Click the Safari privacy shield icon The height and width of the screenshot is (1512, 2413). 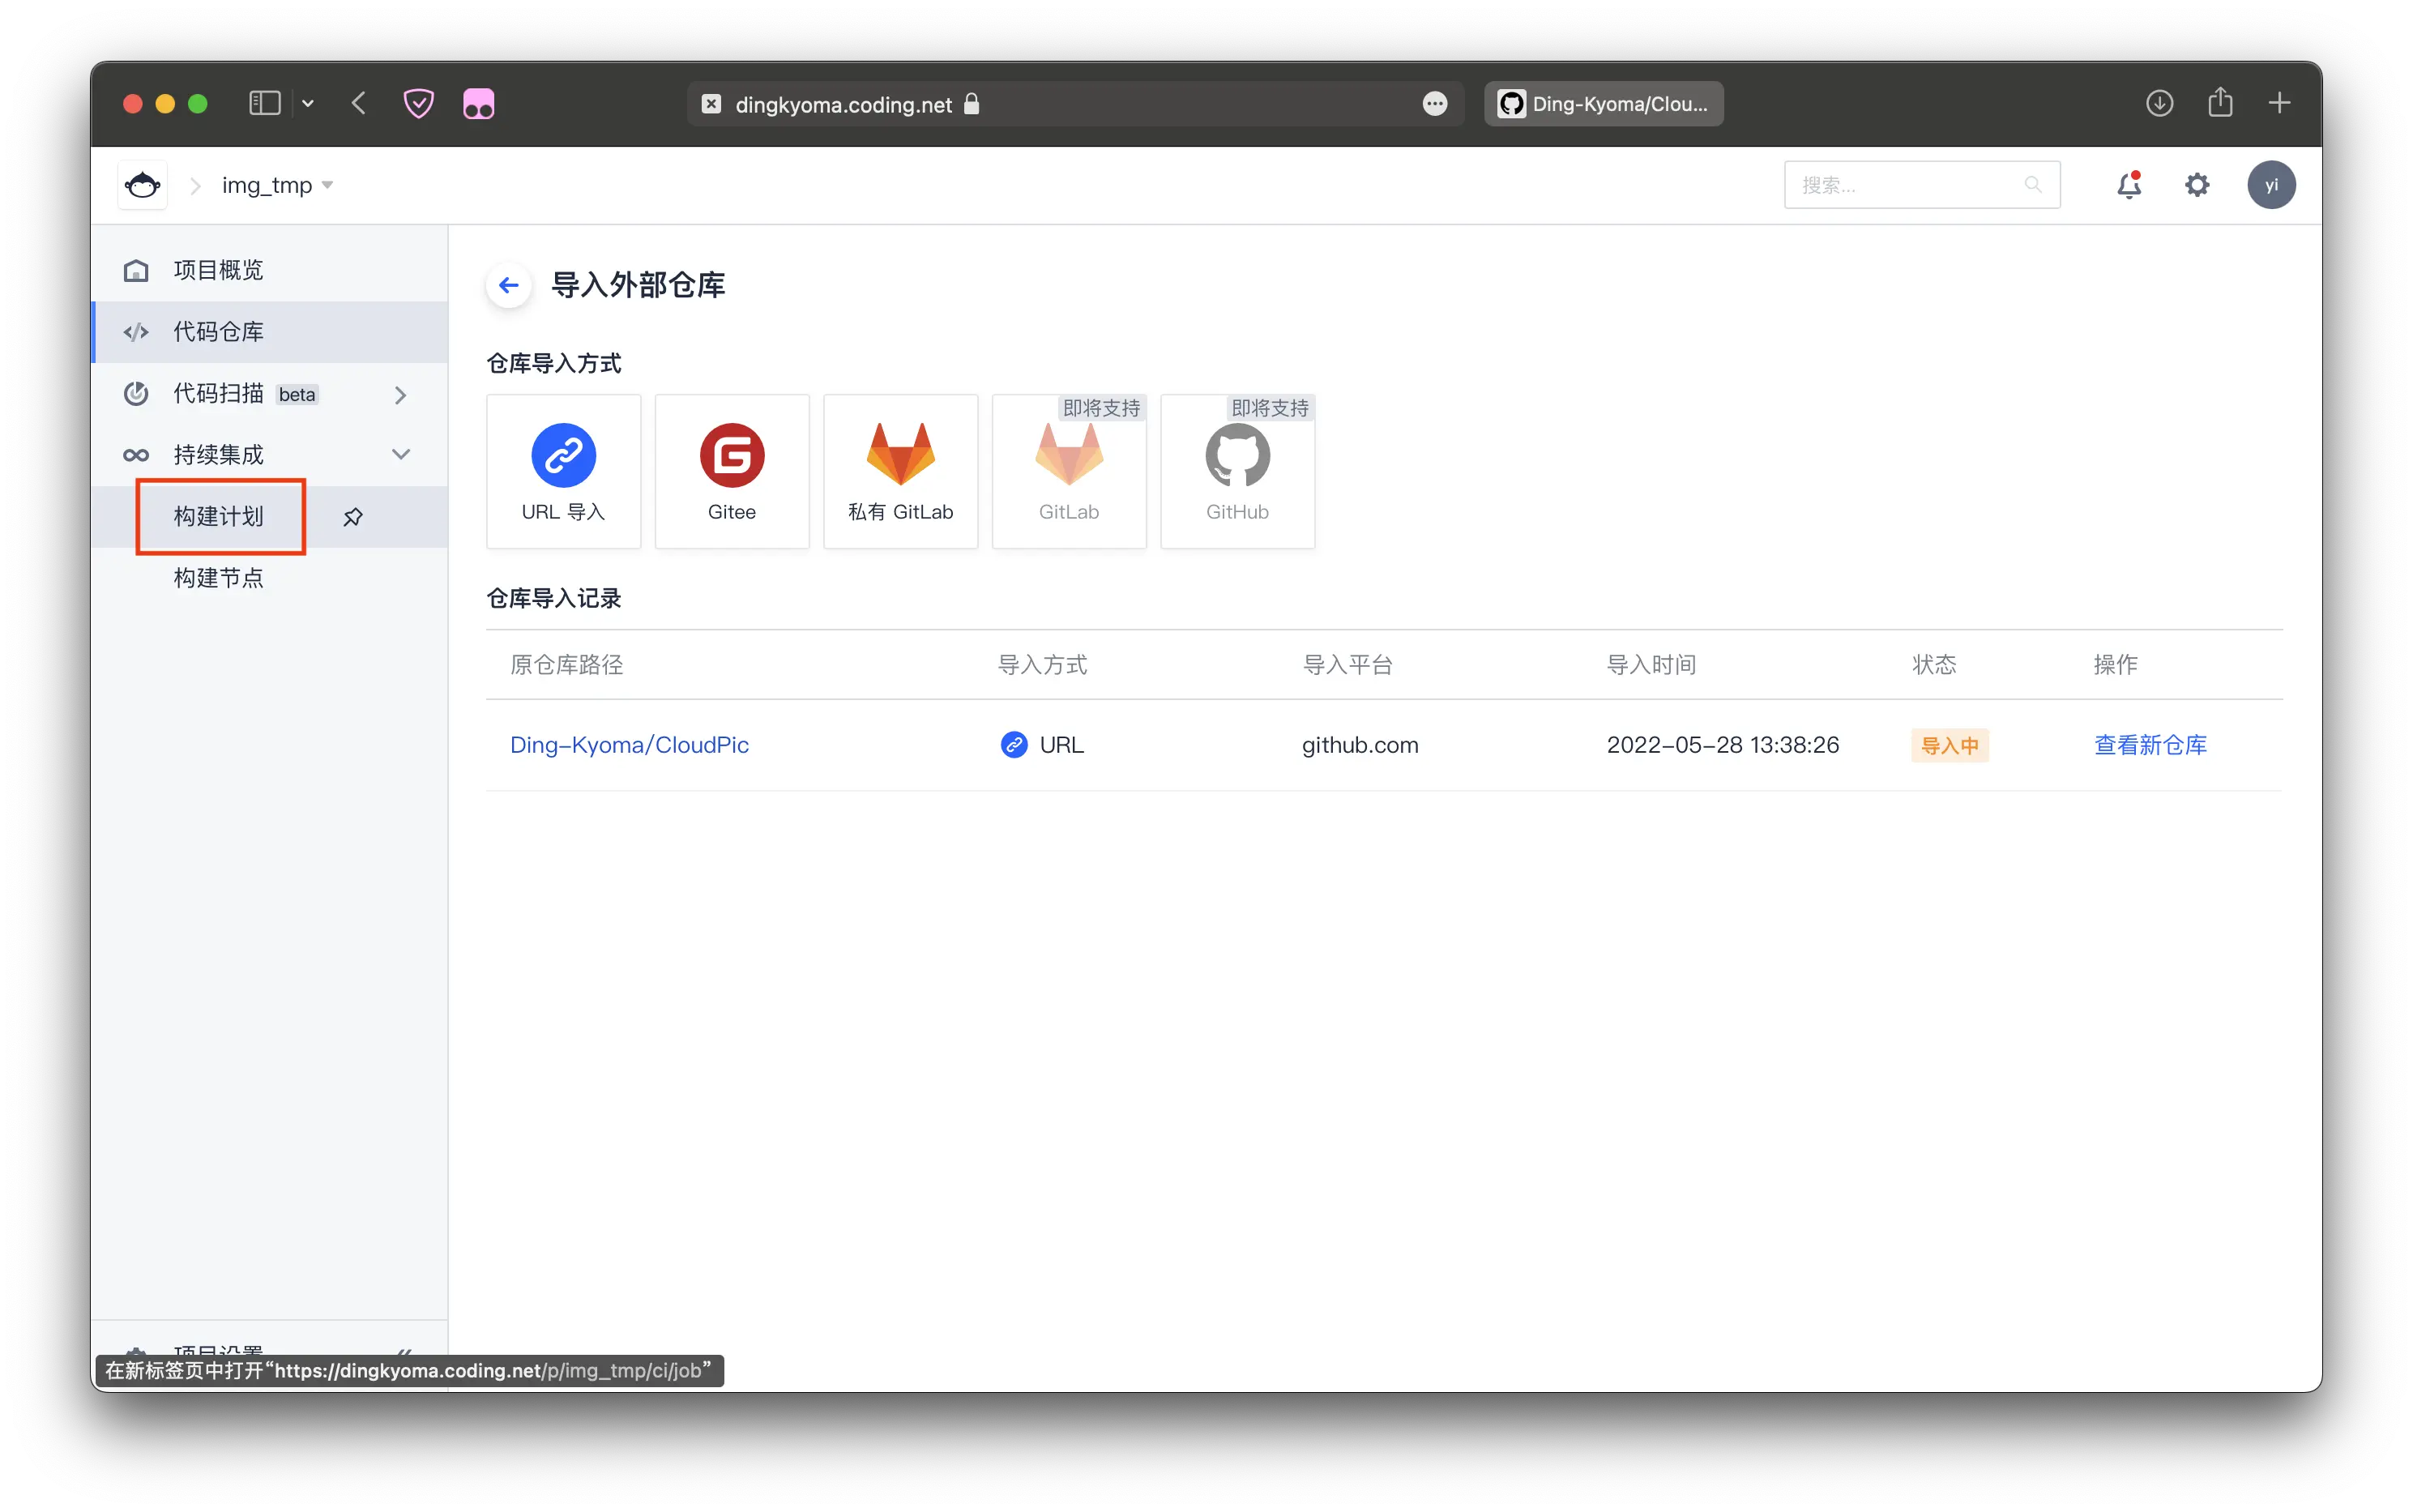coord(418,104)
